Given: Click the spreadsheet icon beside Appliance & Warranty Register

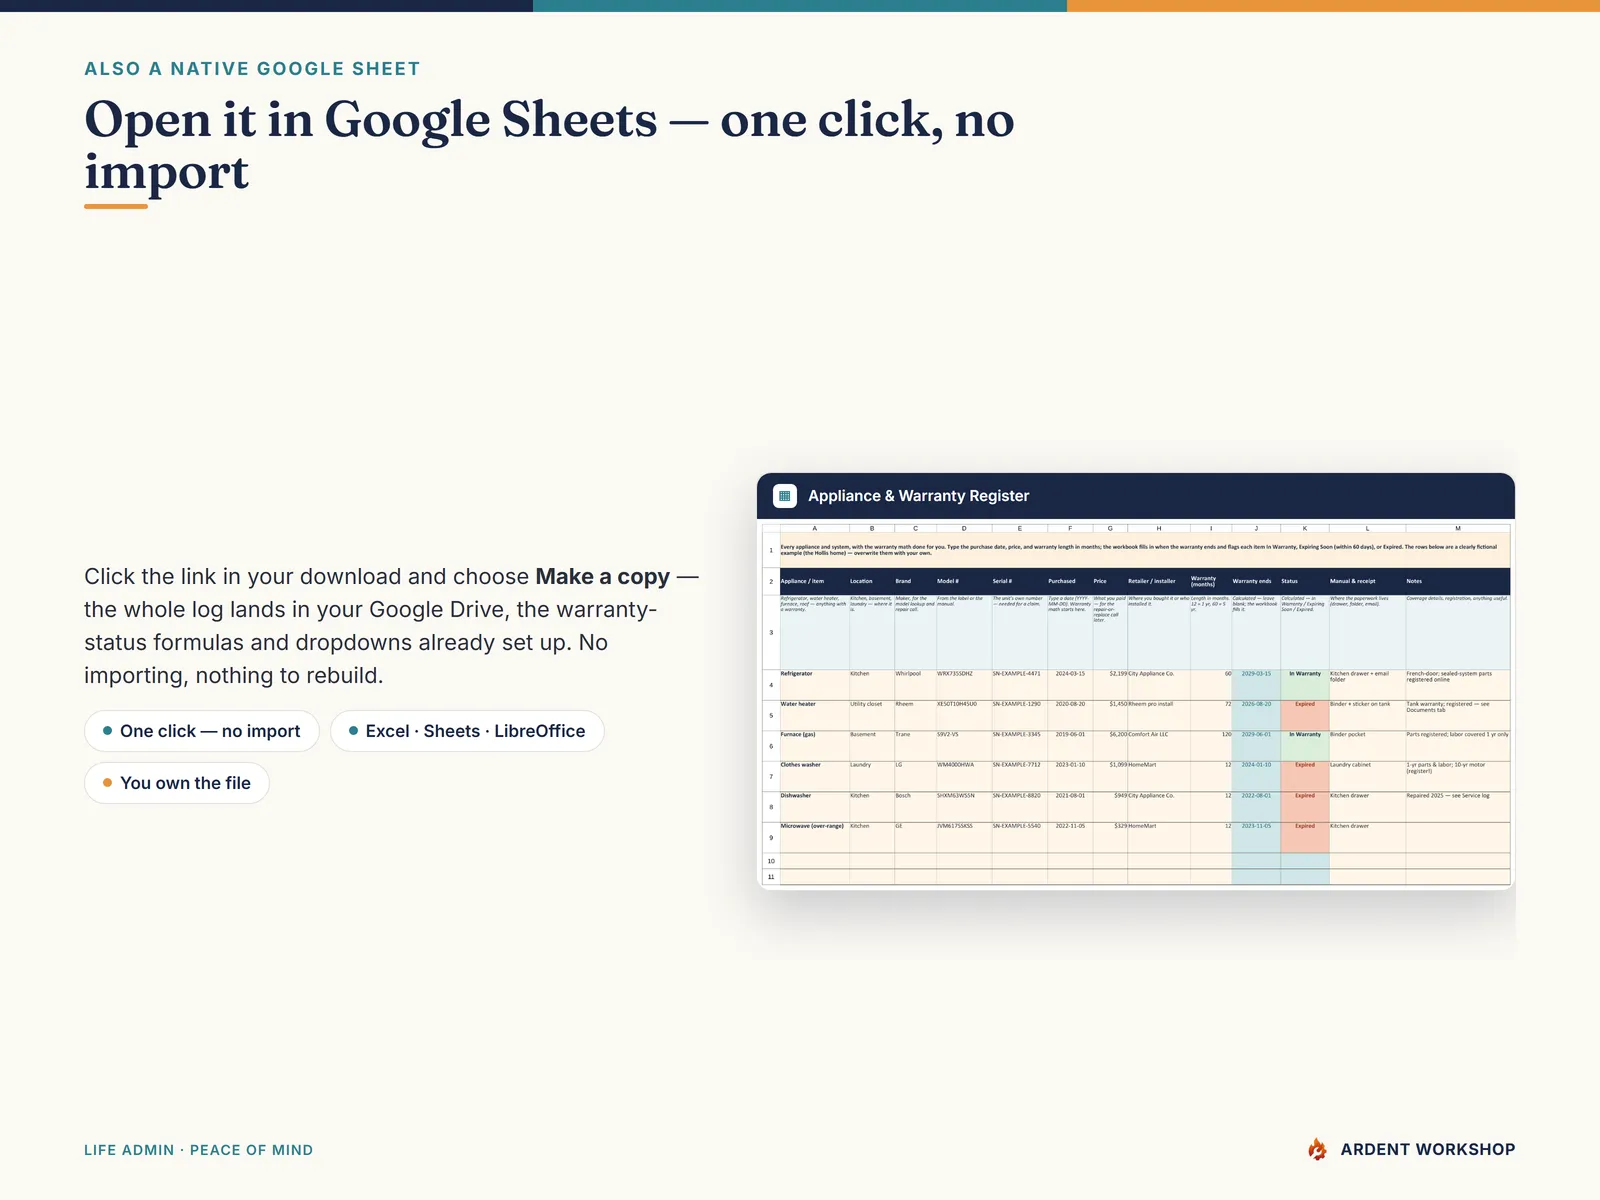Looking at the screenshot, I should 785,496.
